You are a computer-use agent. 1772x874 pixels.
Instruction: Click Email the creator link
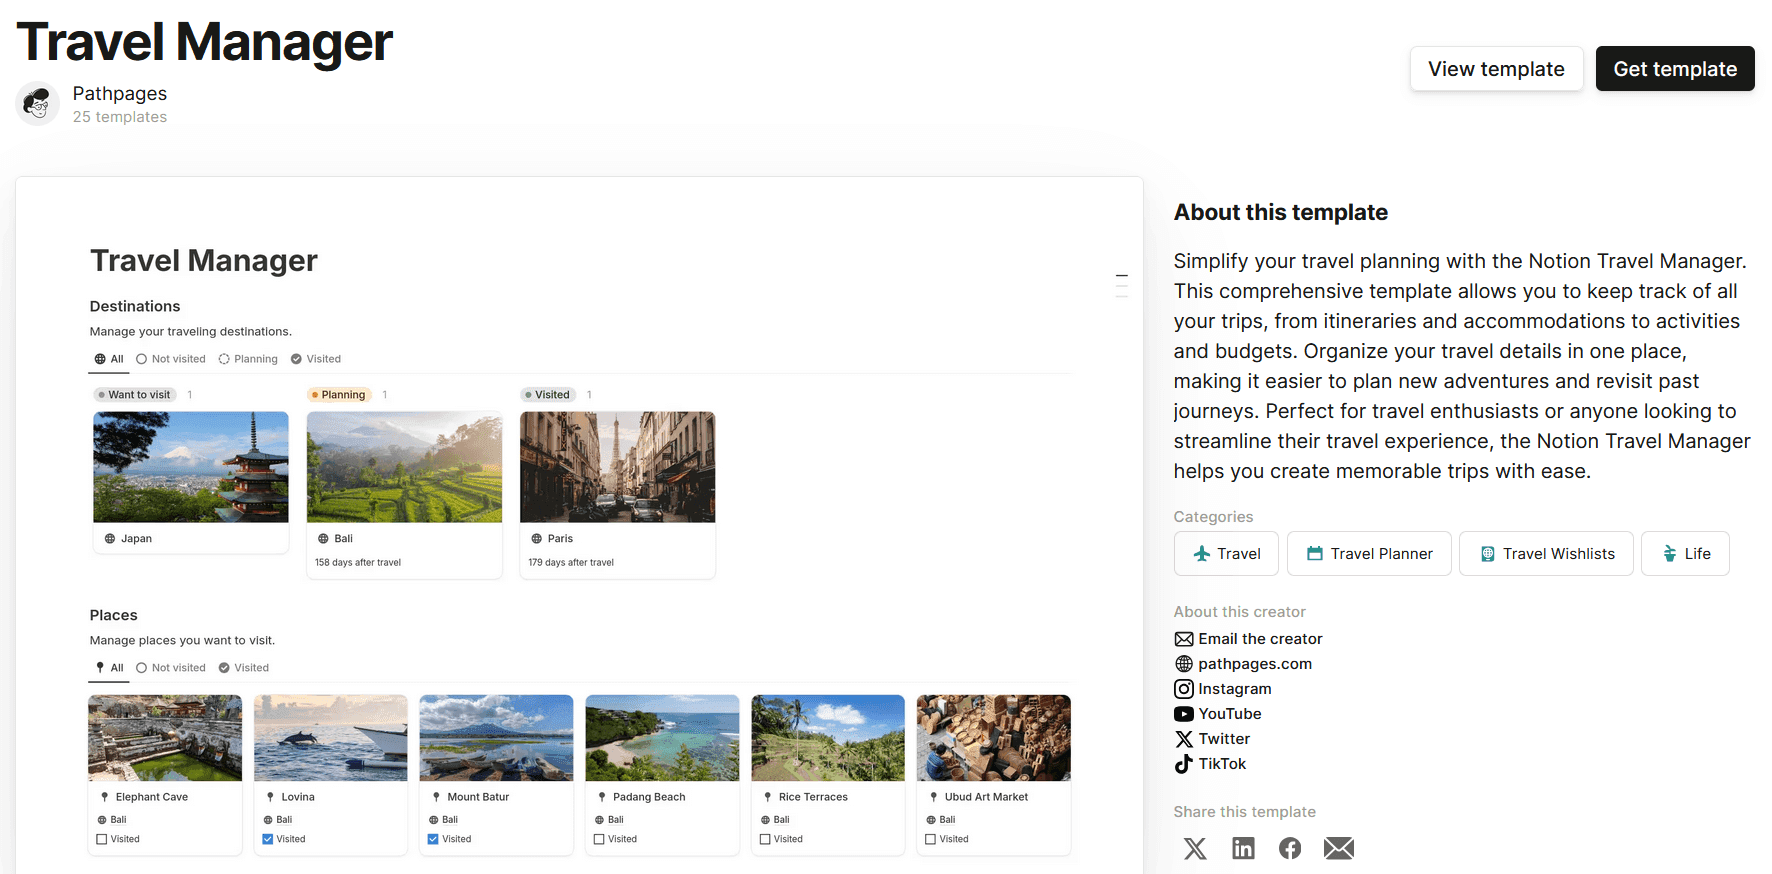tap(1260, 639)
